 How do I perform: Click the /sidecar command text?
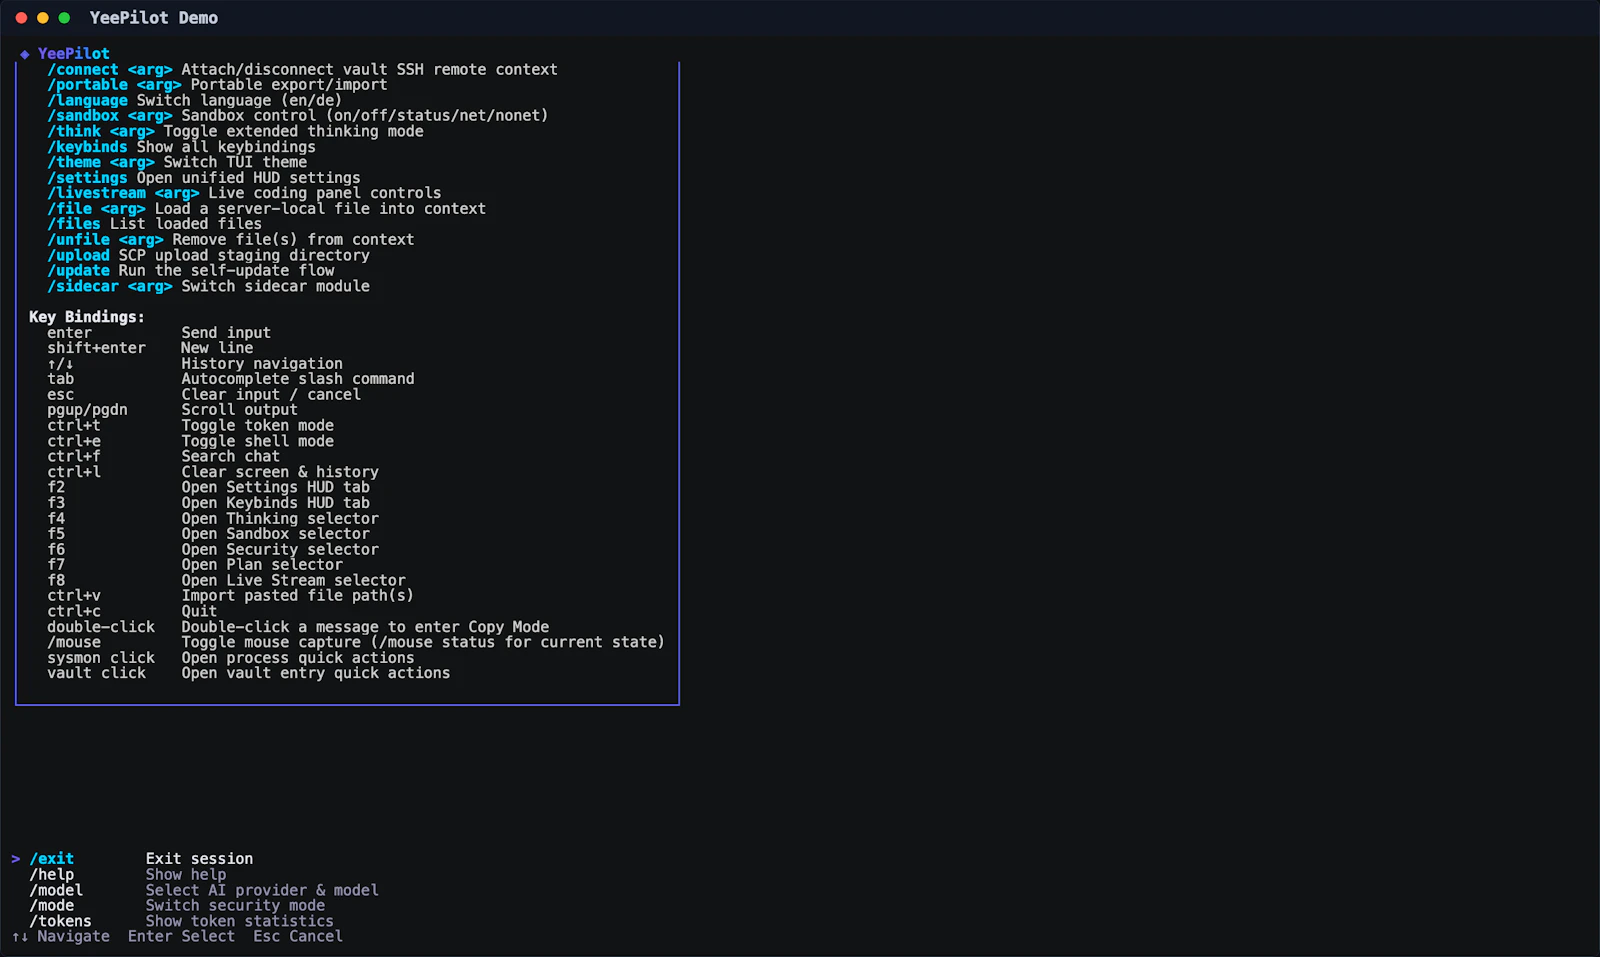coord(83,286)
